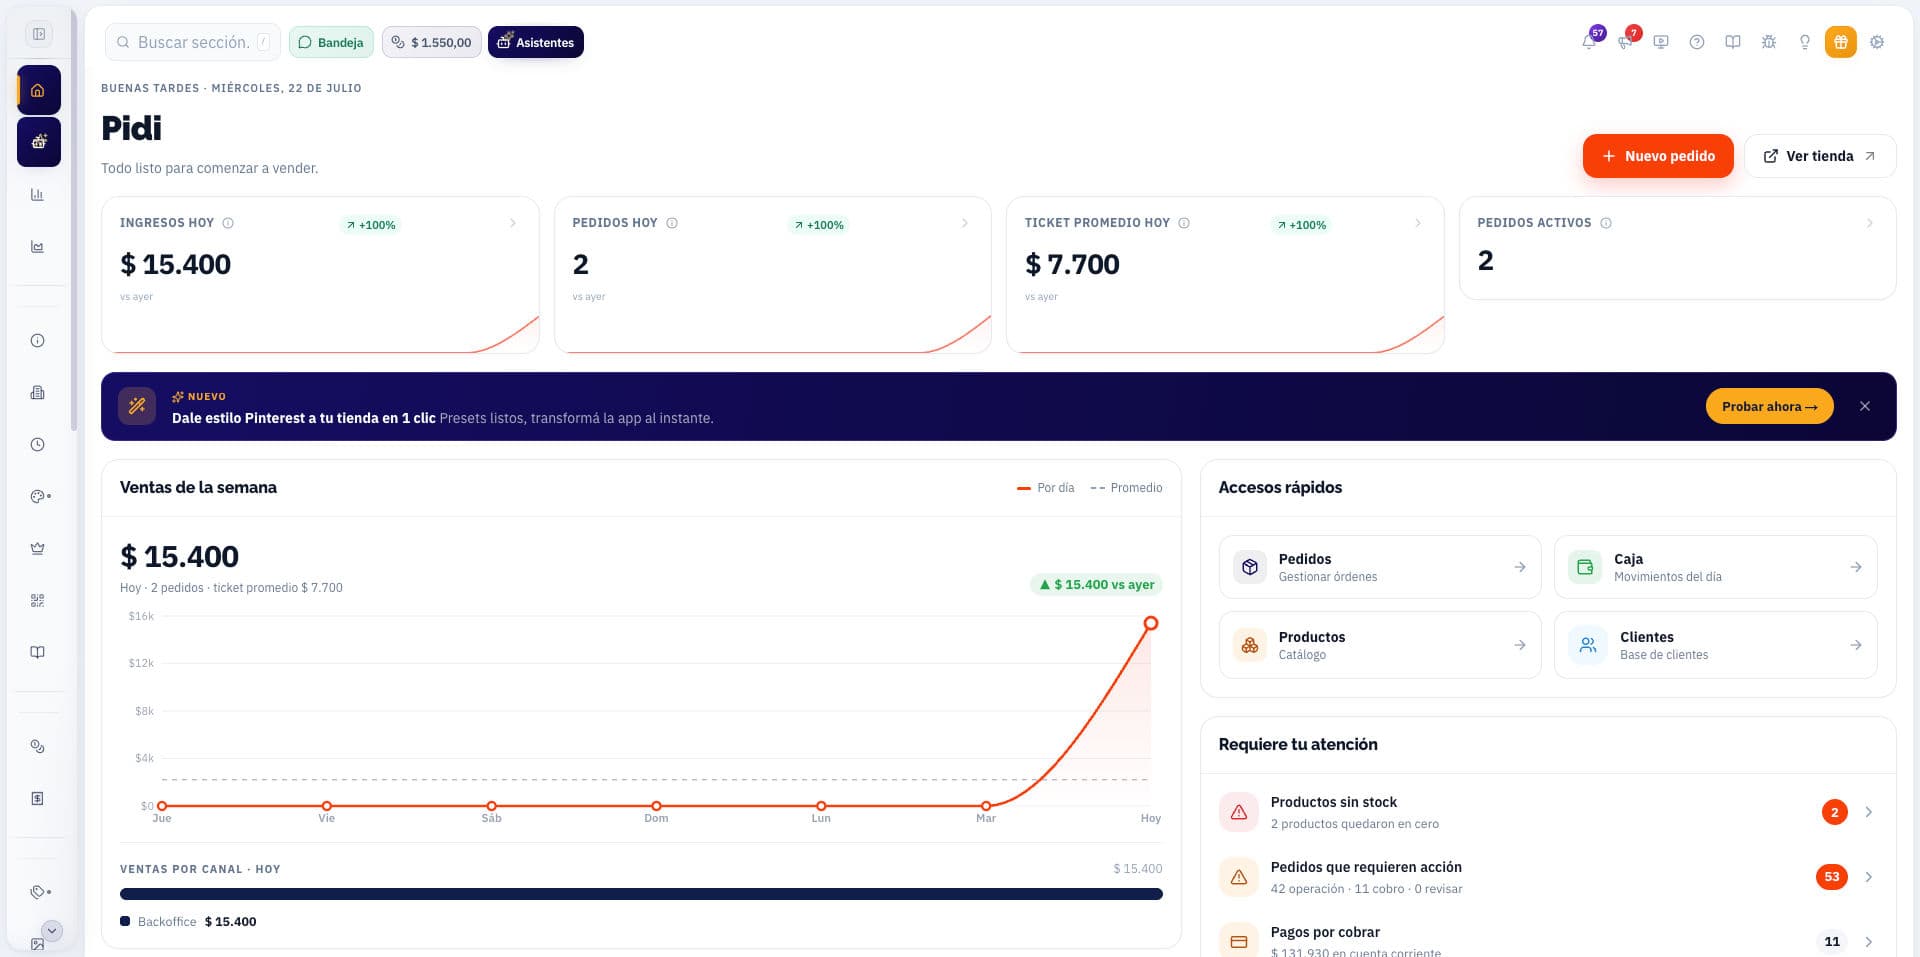Click the gear with play icon in header
Viewport: 1920px width, 957px height.
[1877, 42]
